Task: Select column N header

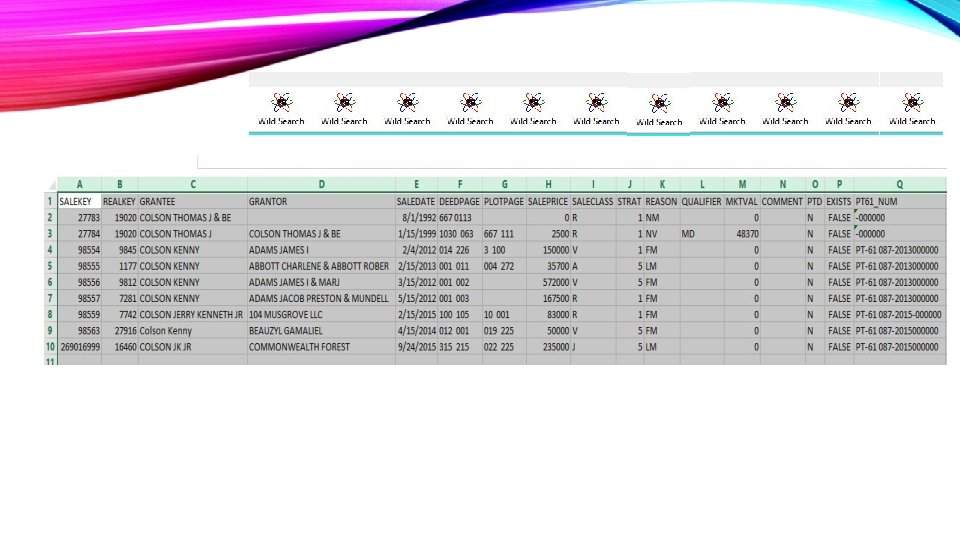Action: point(782,184)
